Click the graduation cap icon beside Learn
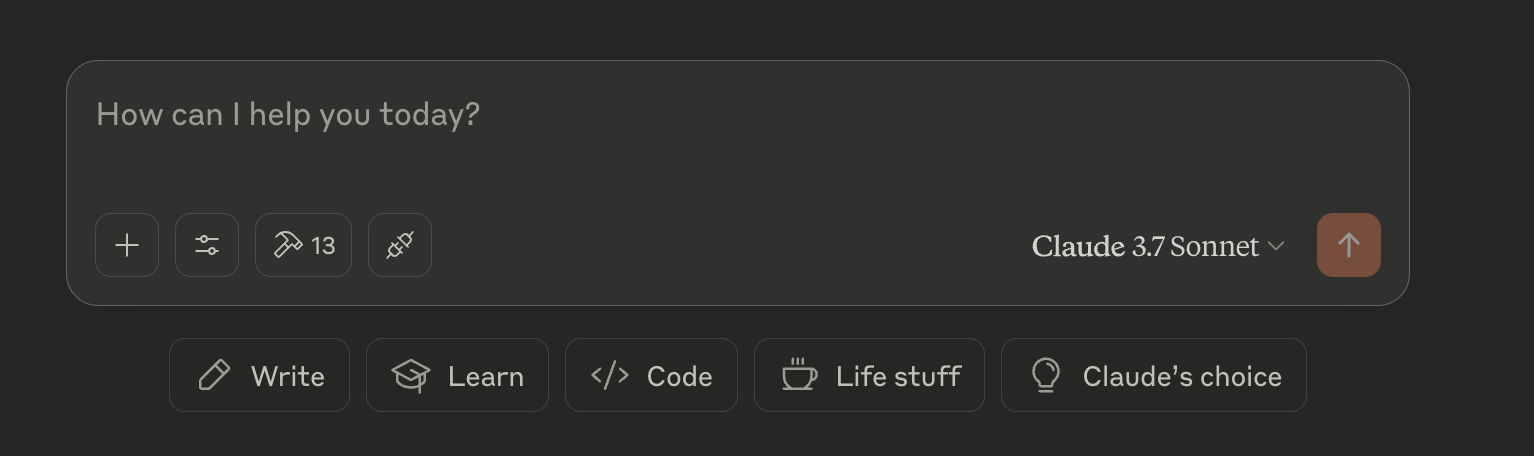1534x456 pixels. point(411,376)
